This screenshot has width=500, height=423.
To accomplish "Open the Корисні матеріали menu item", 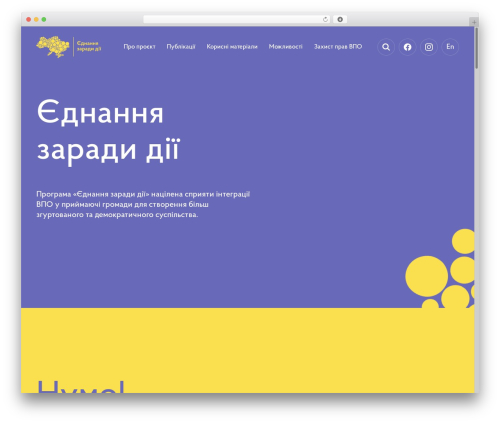I will click(232, 47).
